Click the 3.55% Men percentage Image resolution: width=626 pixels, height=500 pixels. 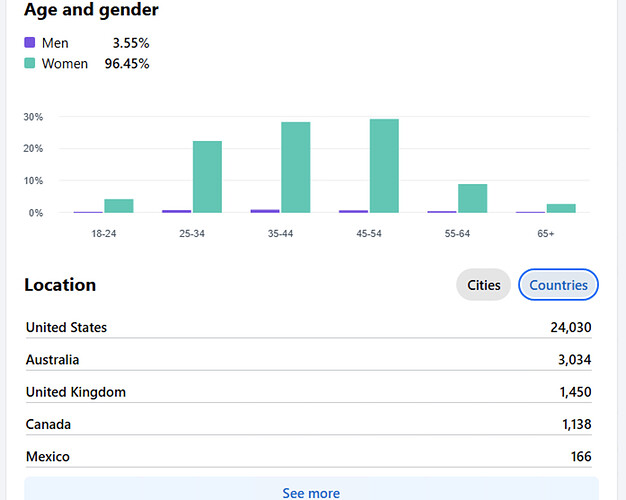tap(131, 43)
